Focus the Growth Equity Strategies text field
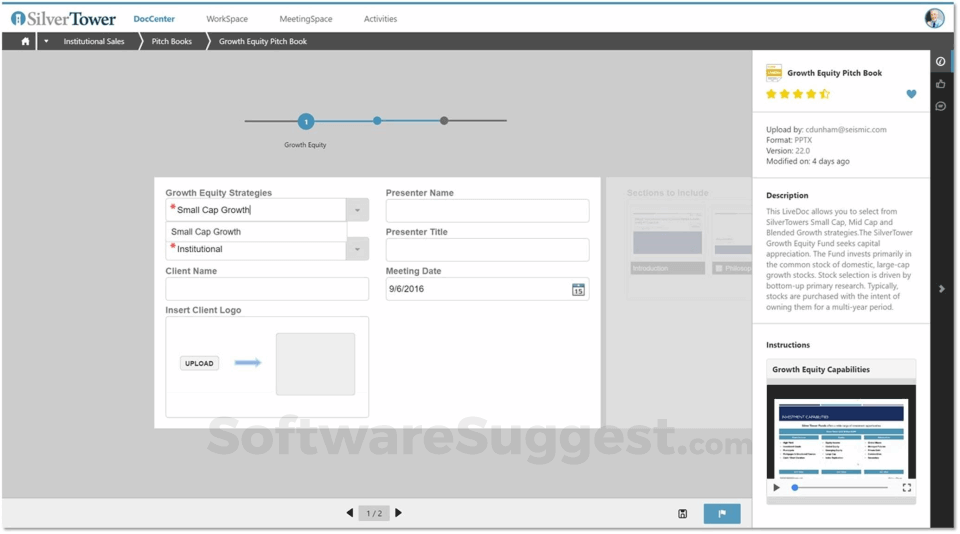Image resolution: width=960 pixels, height=534 pixels. [x=256, y=210]
